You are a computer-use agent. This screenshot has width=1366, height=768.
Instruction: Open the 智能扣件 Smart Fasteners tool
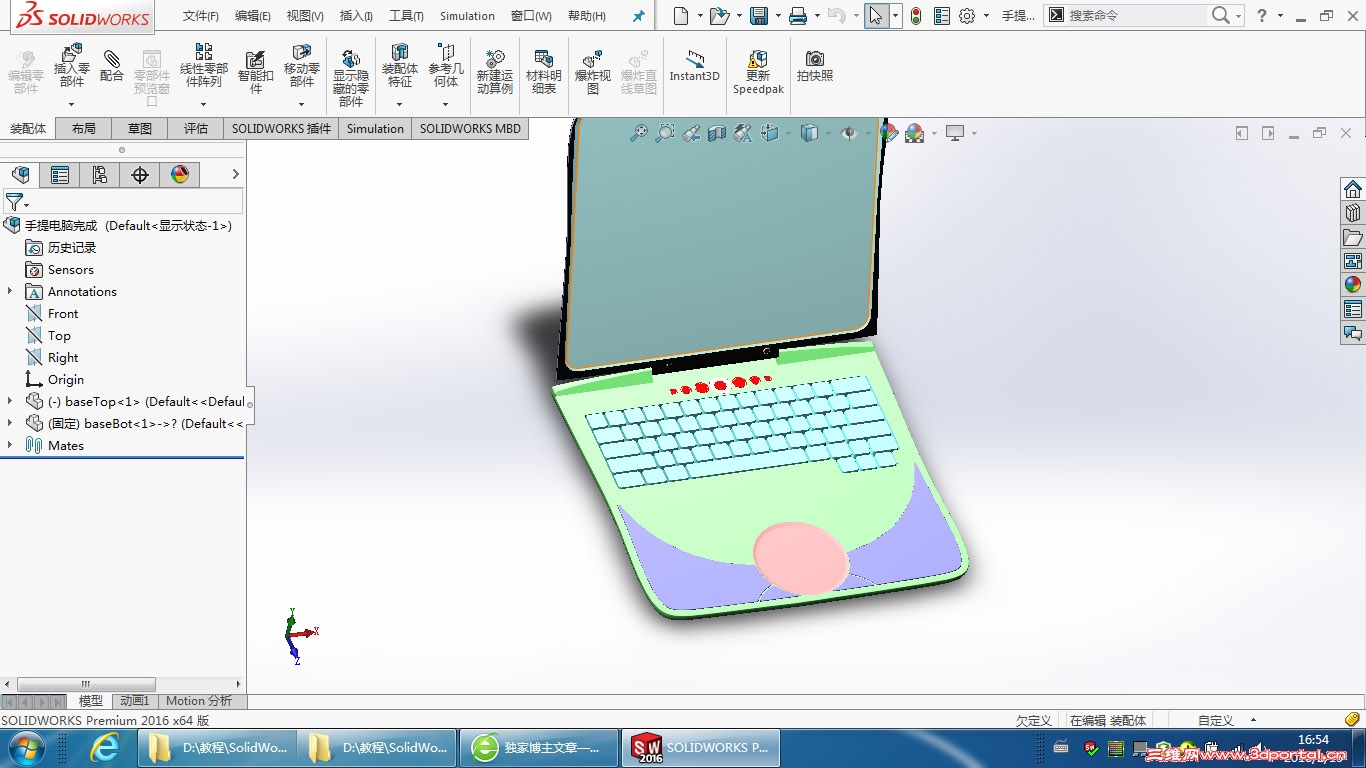(x=255, y=72)
